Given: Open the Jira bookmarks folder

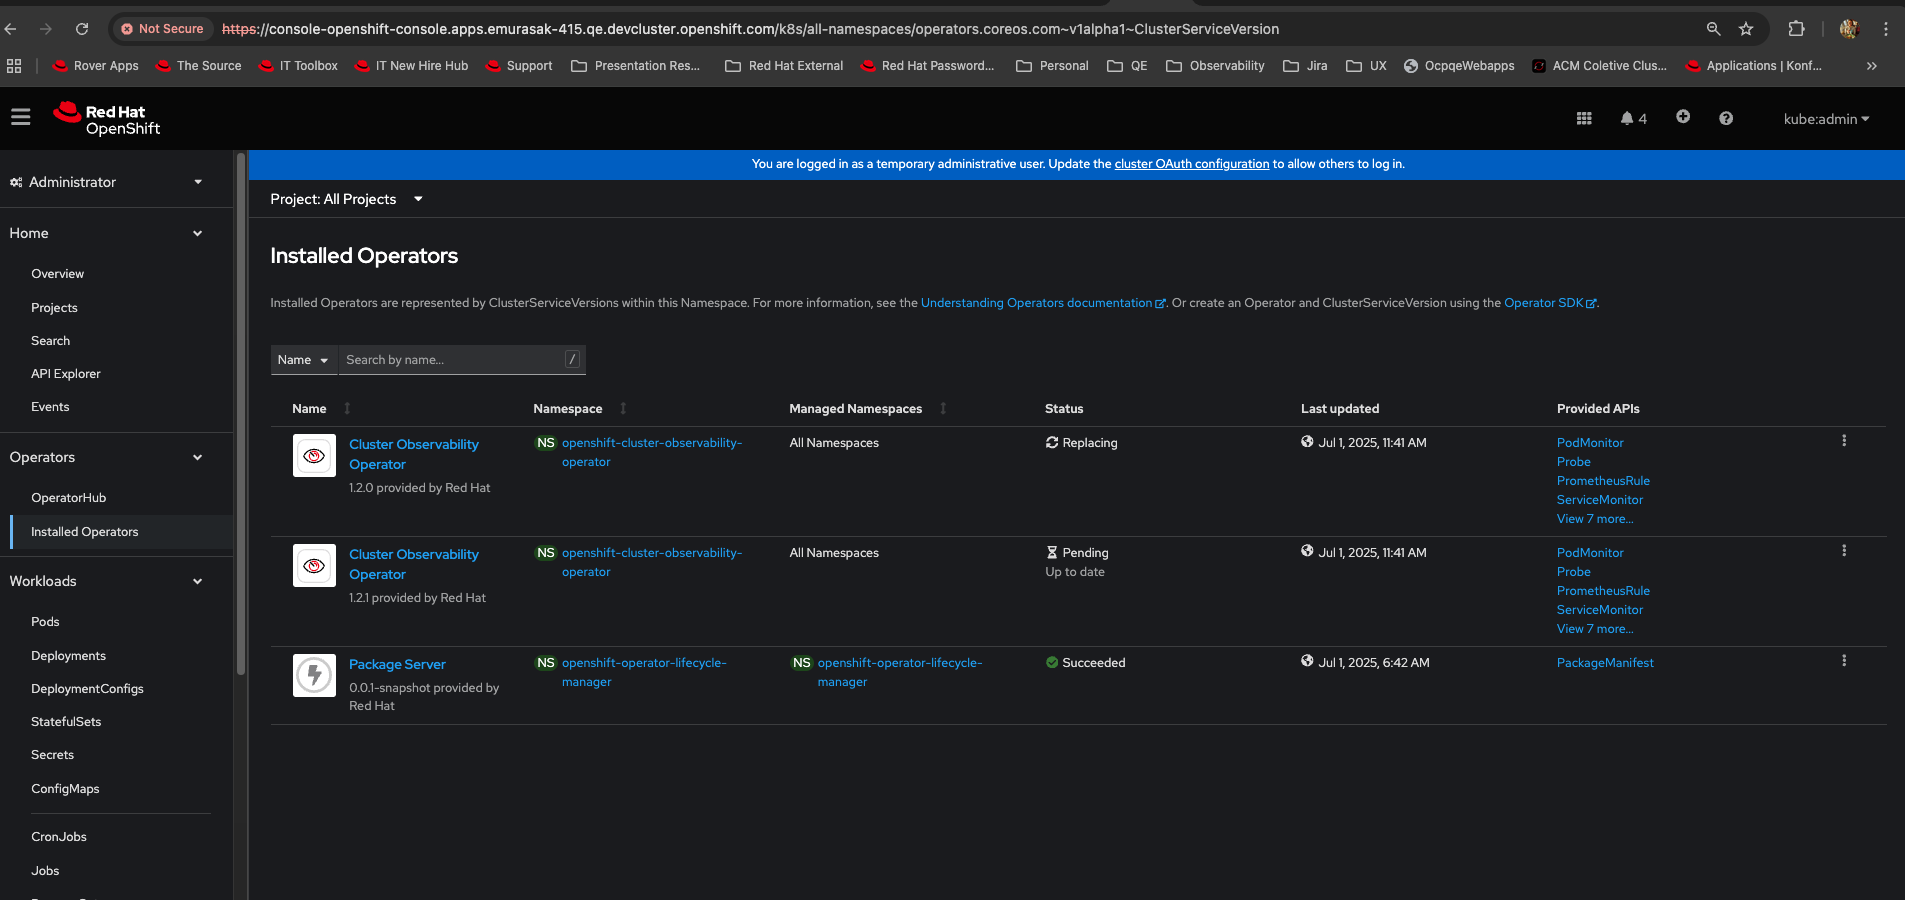Looking at the screenshot, I should tap(1305, 66).
